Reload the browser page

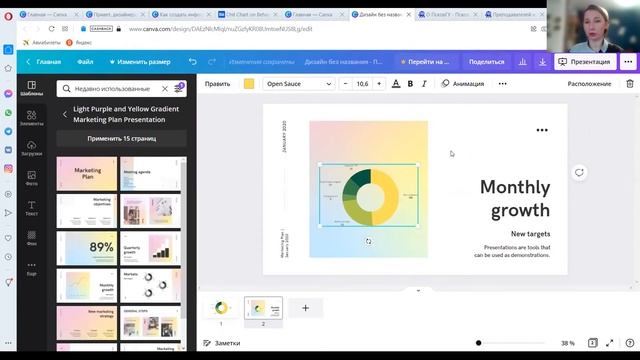[51, 29]
